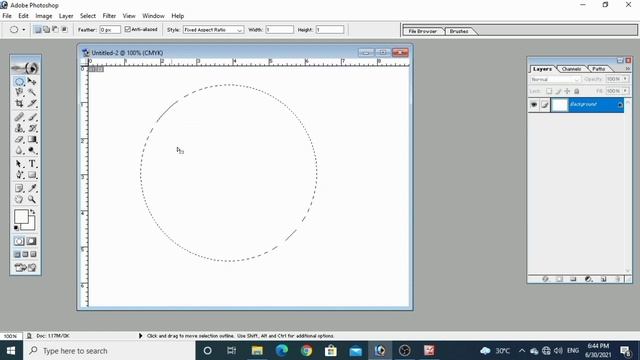Select the Healing Brush tool

pos(19,117)
